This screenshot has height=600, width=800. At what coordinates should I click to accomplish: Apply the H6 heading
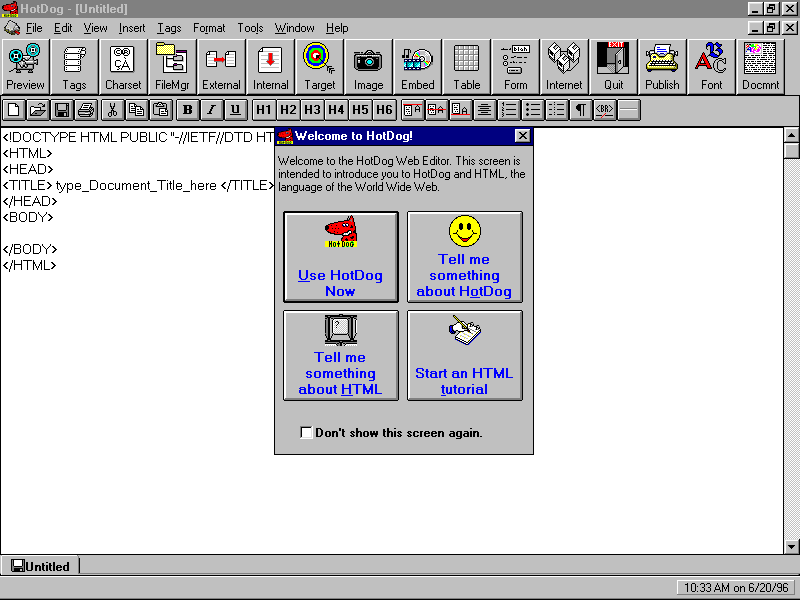click(x=384, y=110)
